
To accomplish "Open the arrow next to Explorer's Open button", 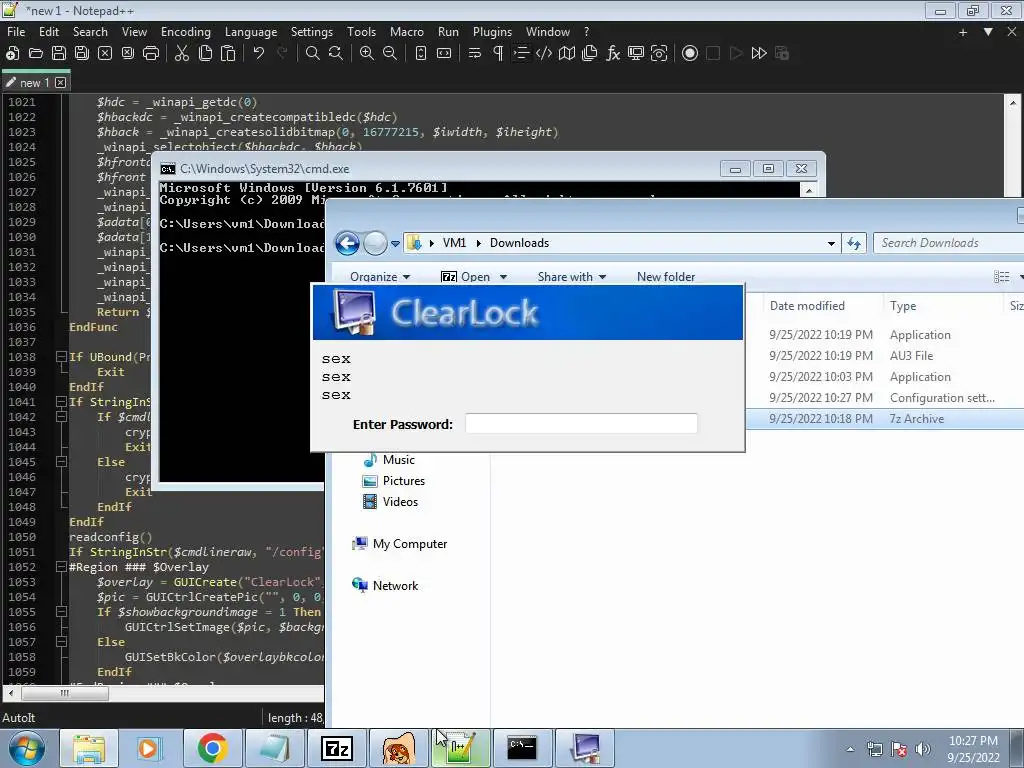I will (504, 277).
